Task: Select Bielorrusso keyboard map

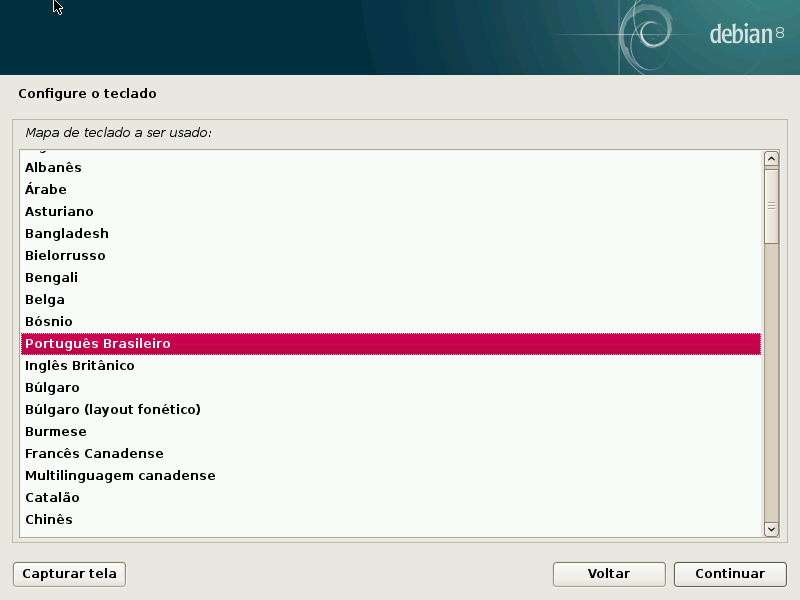Action: tap(65, 256)
